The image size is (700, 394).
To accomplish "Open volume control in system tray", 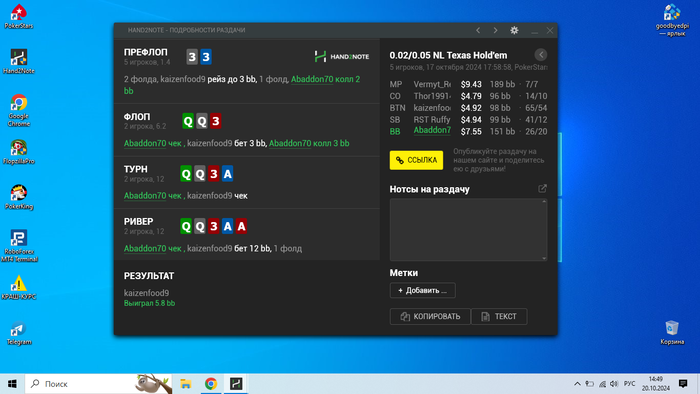I will coord(614,384).
